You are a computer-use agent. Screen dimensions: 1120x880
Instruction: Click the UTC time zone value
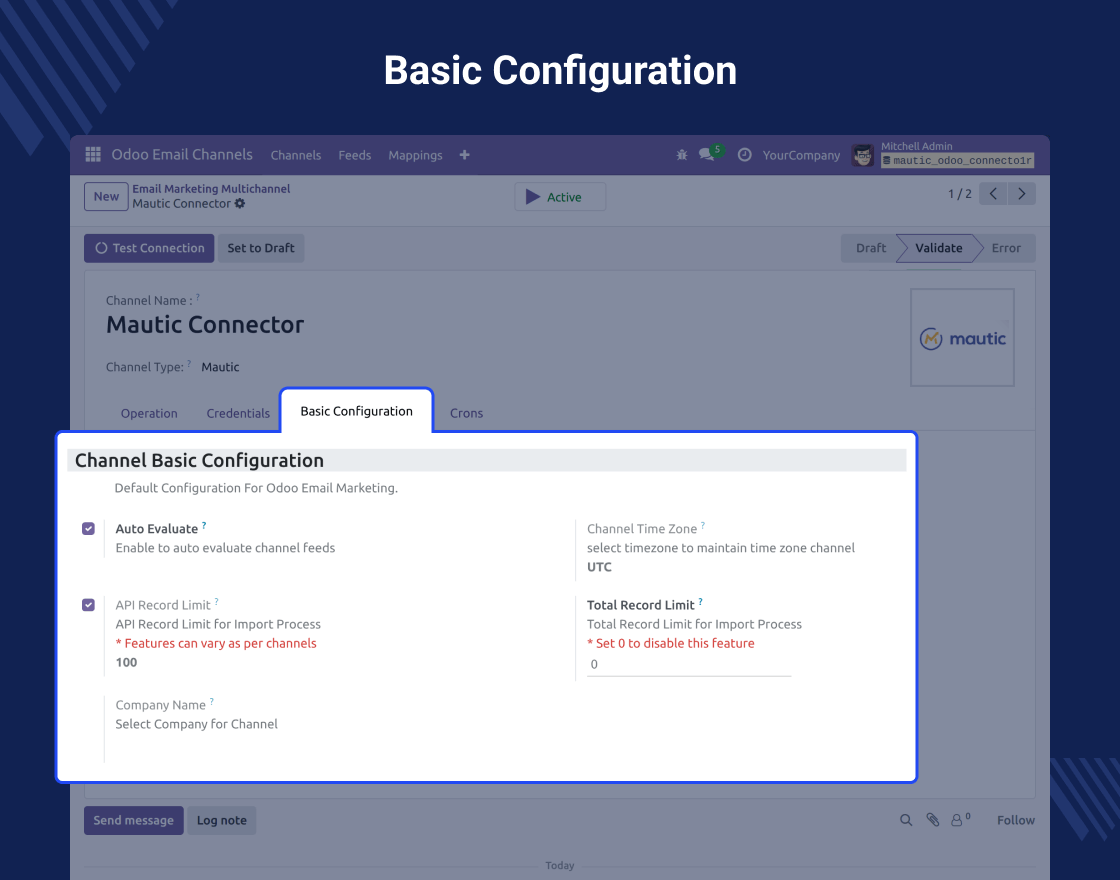(x=599, y=567)
